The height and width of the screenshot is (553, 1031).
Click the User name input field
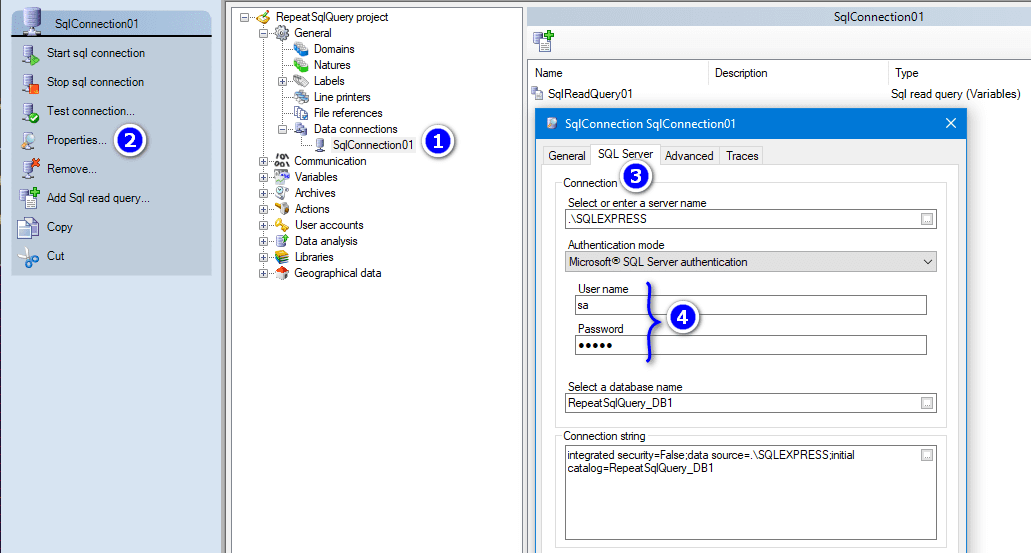coord(750,305)
